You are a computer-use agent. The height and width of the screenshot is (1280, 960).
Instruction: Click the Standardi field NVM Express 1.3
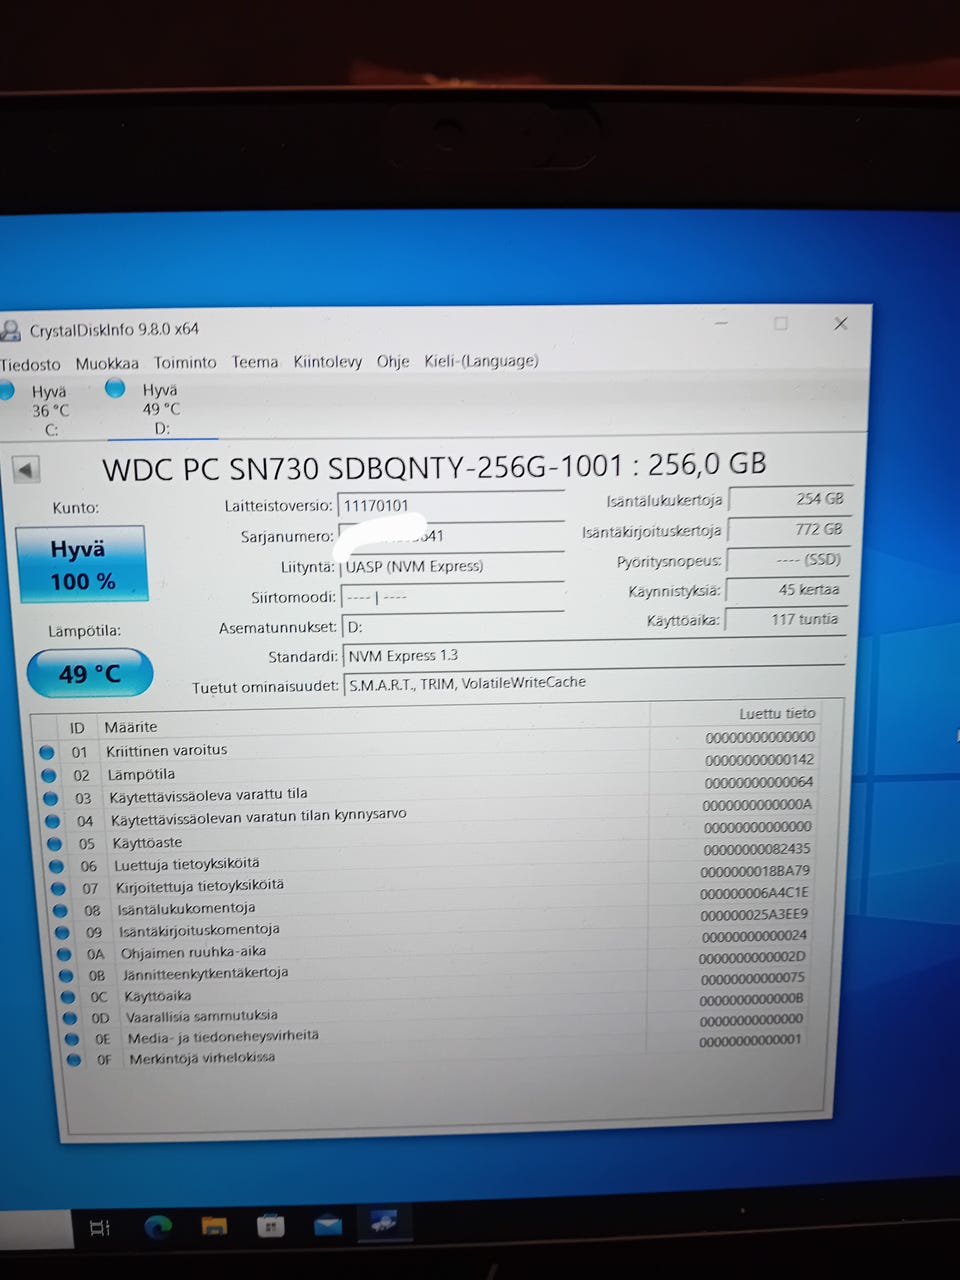pyautogui.click(x=595, y=655)
